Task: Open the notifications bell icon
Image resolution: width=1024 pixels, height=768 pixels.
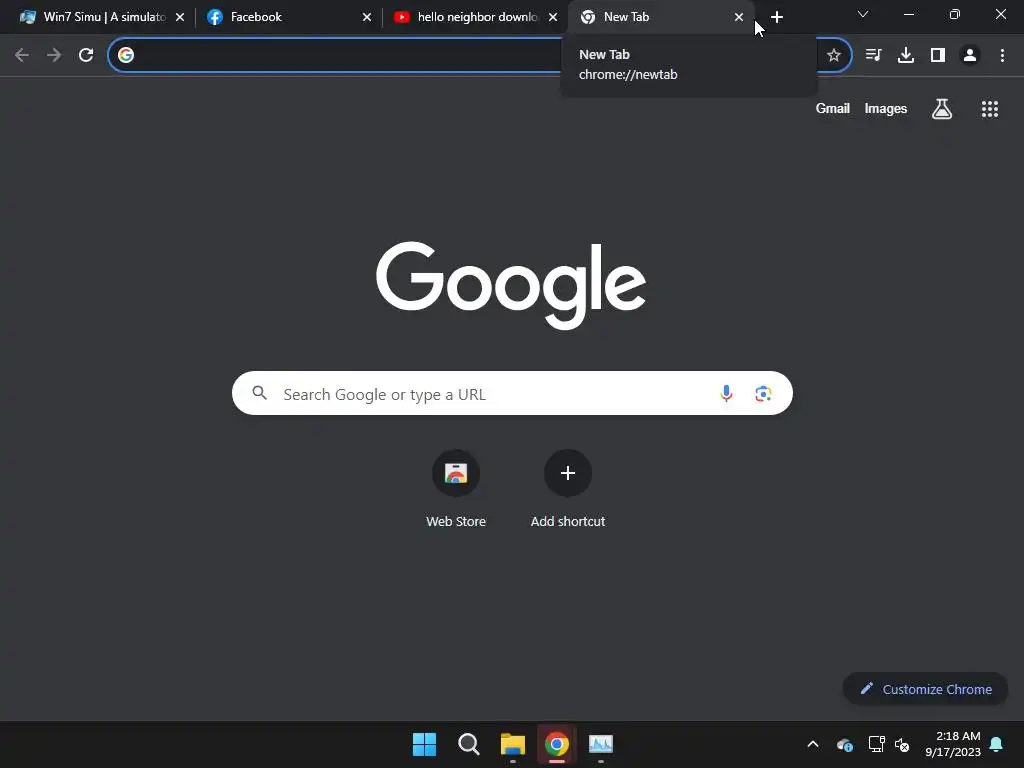Action: [x=997, y=744]
